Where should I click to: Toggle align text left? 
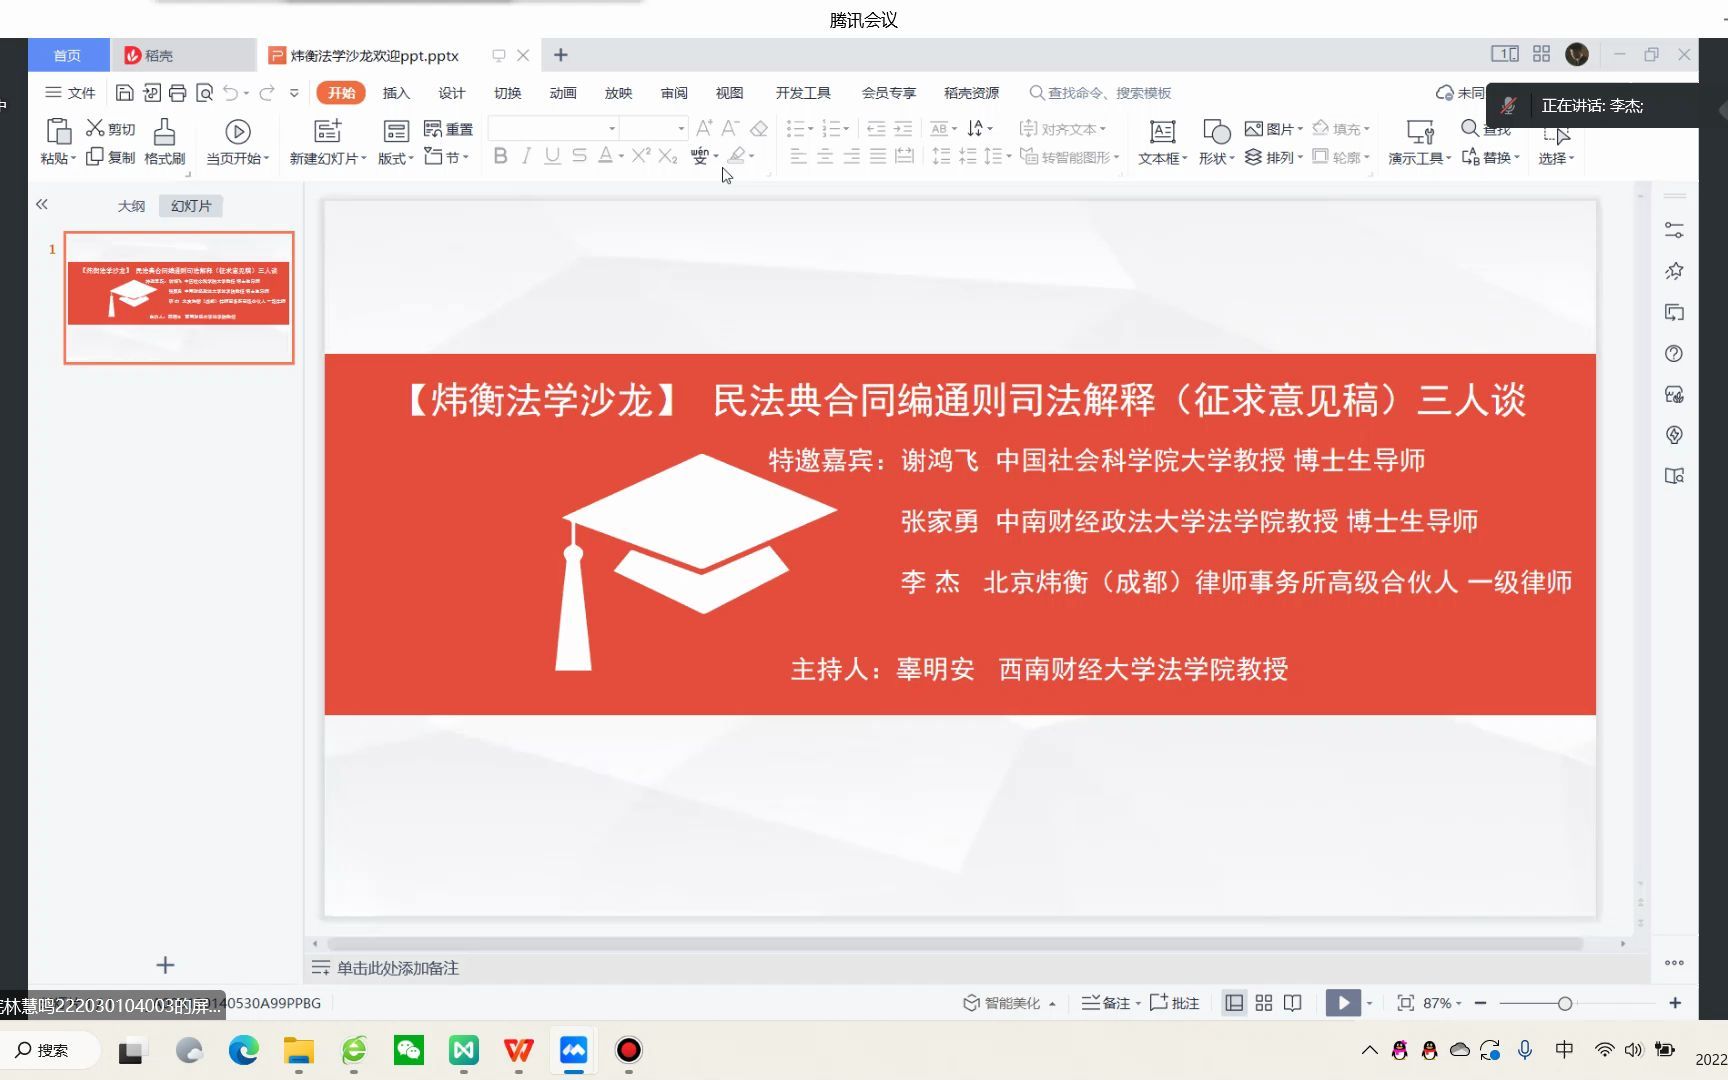pyautogui.click(x=798, y=156)
